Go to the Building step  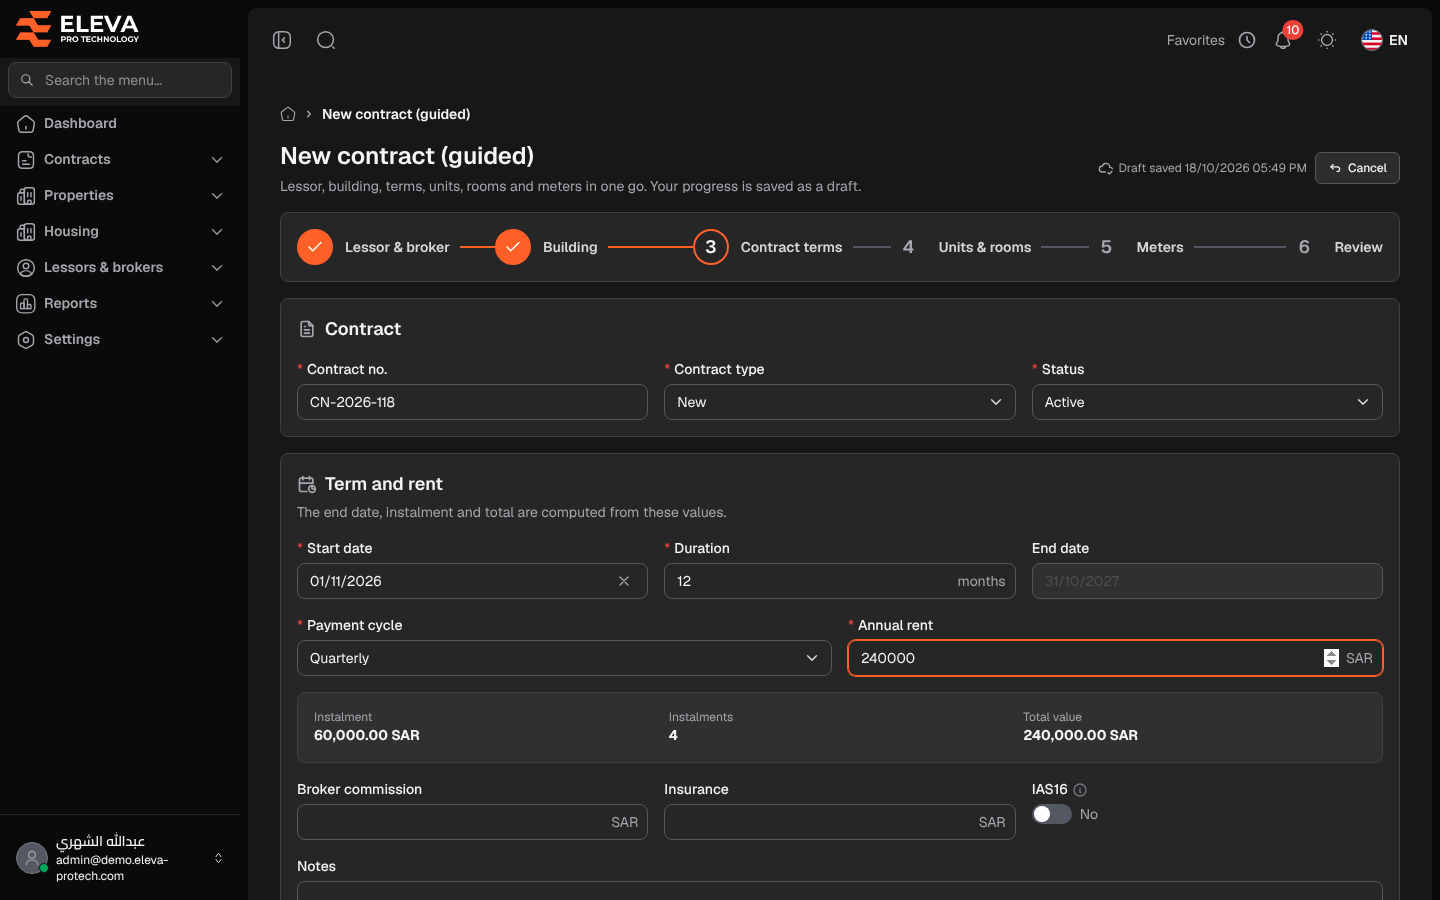(x=546, y=247)
